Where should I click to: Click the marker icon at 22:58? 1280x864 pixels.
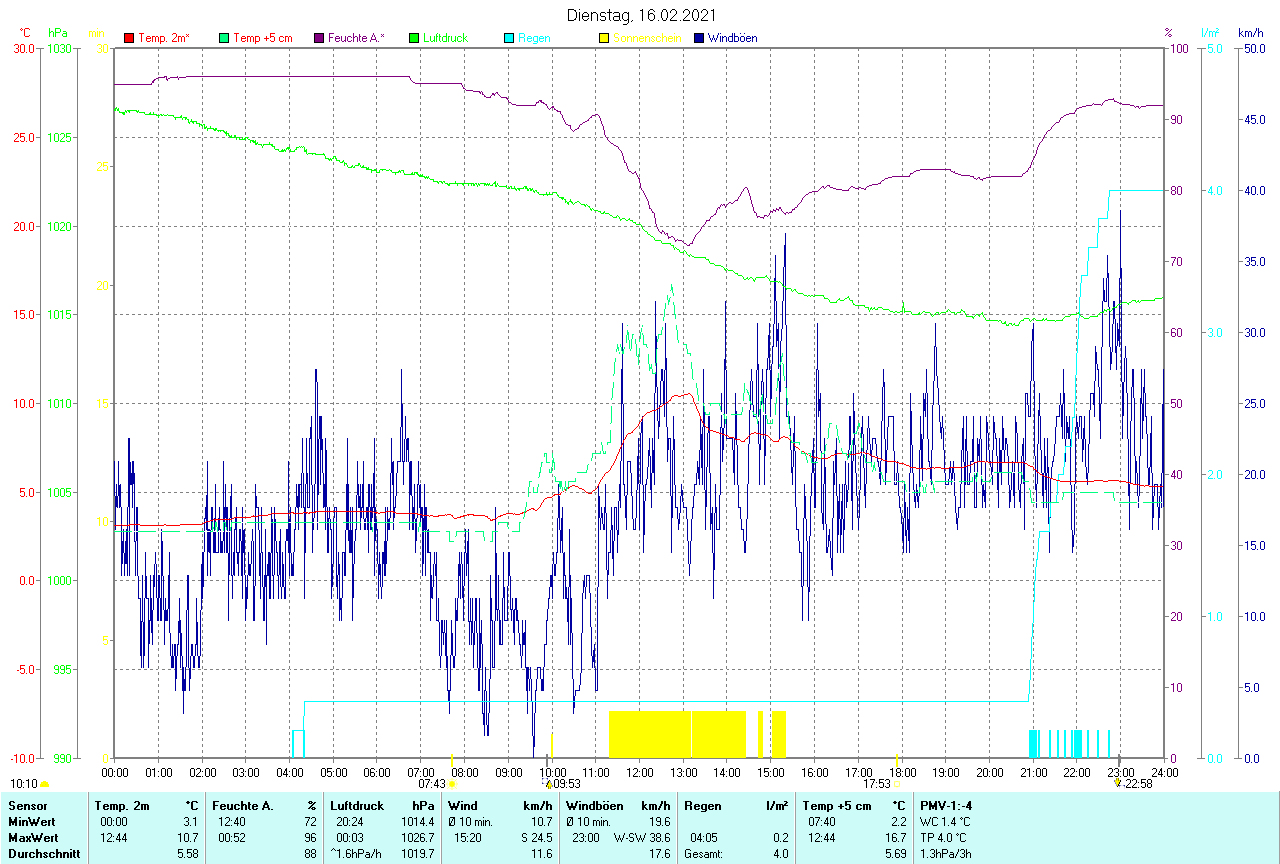1118,783
